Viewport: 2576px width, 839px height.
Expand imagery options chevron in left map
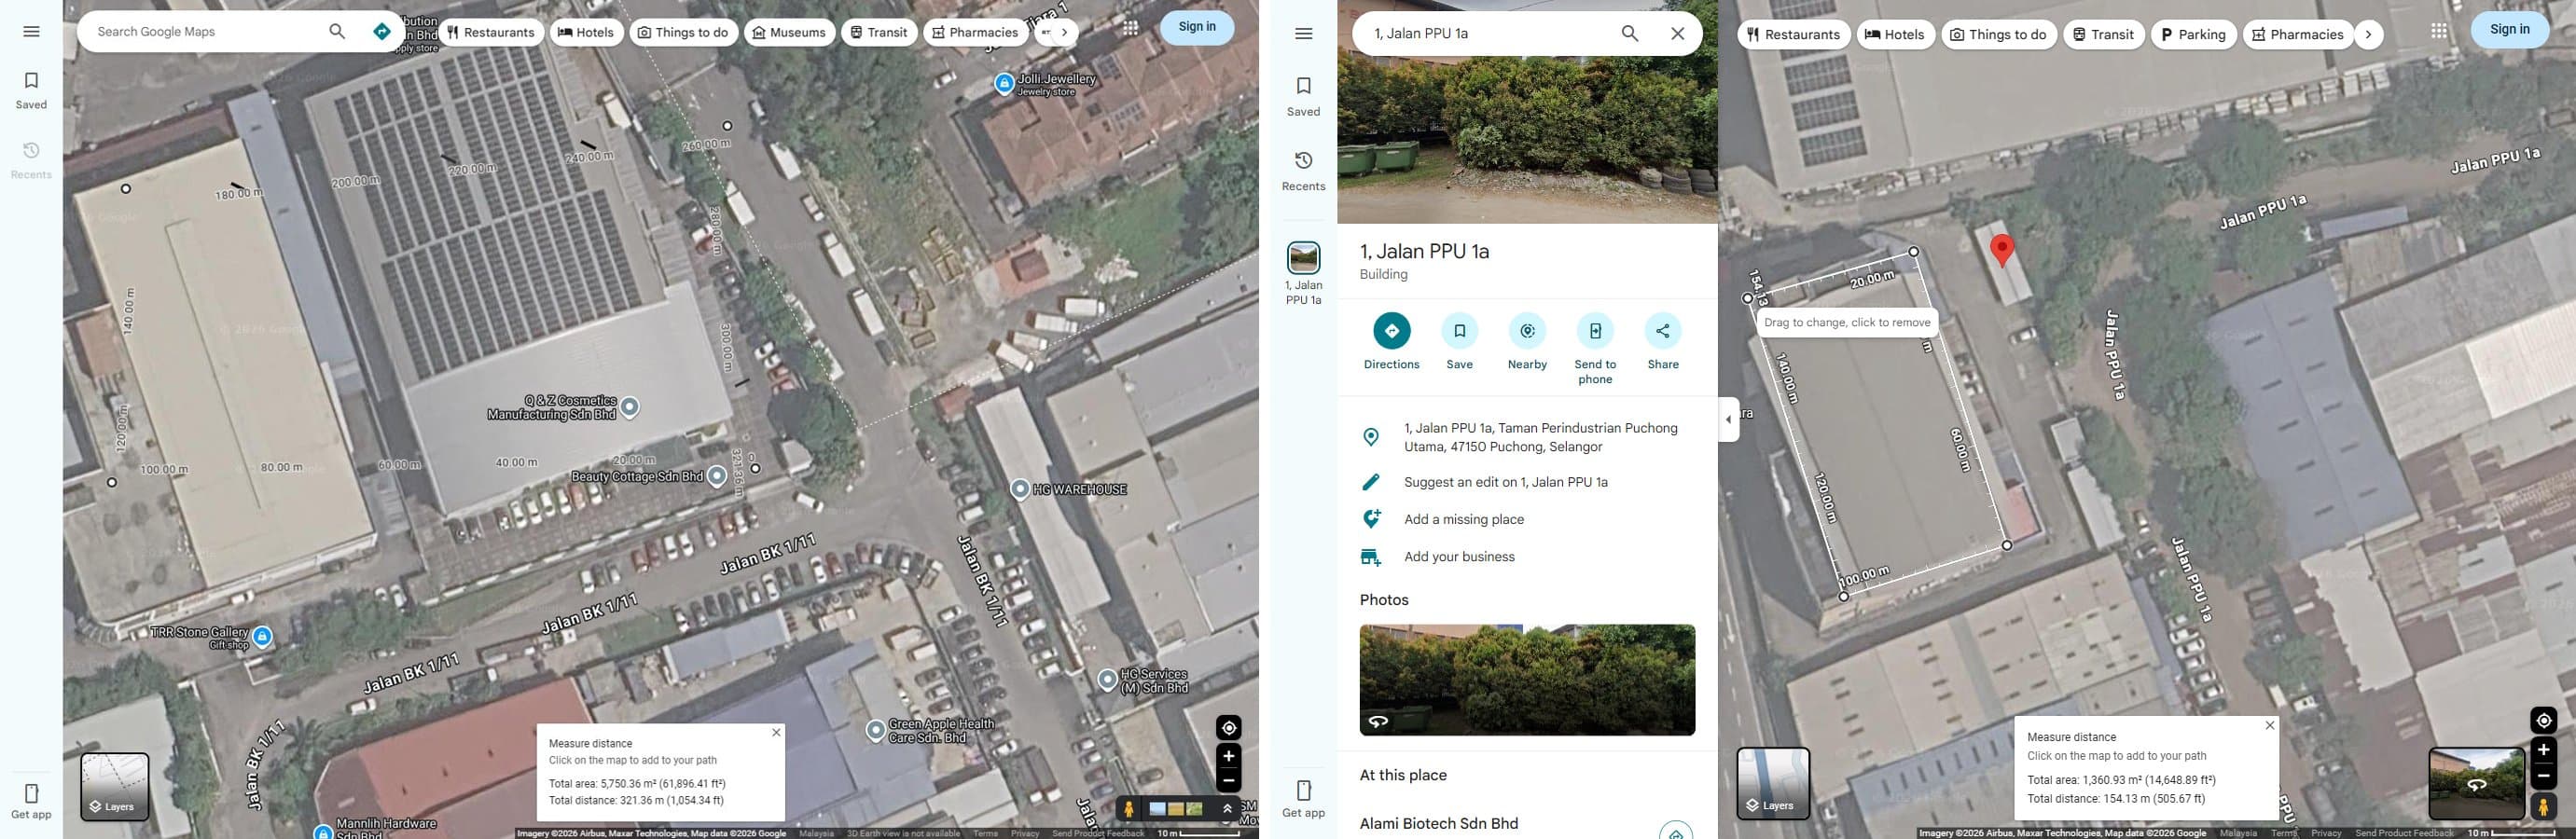coord(1227,808)
